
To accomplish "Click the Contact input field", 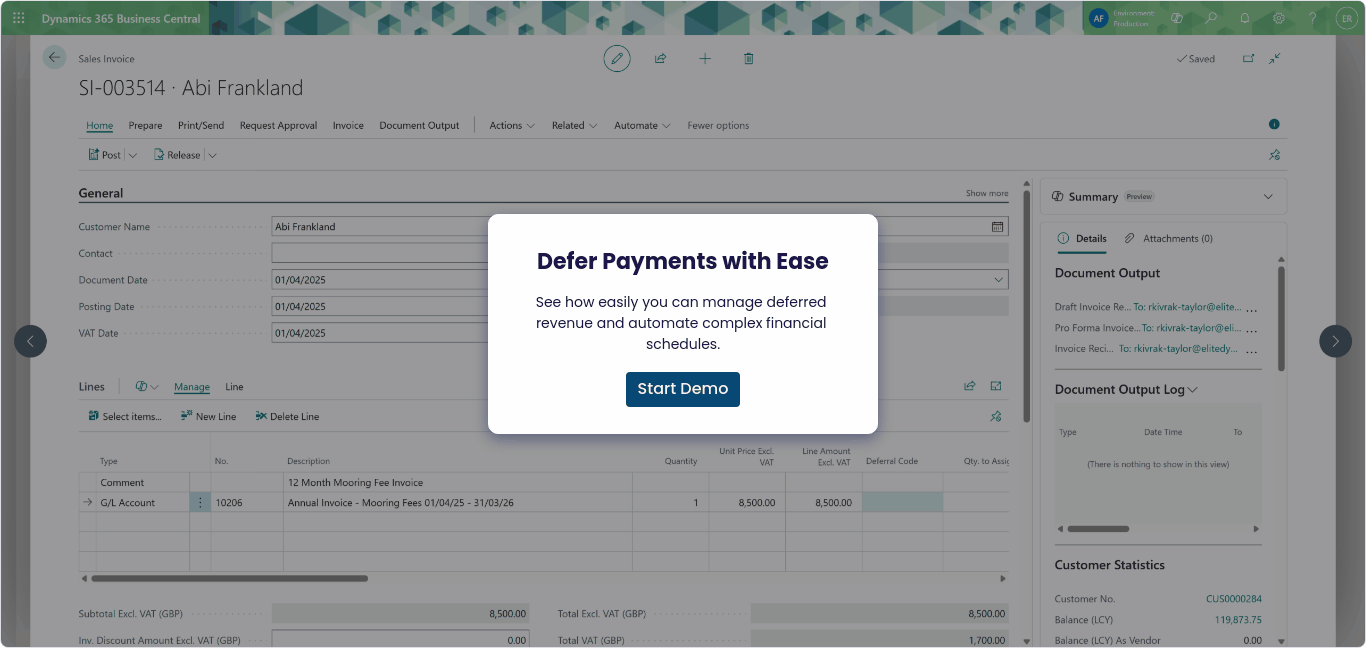I will [x=380, y=253].
